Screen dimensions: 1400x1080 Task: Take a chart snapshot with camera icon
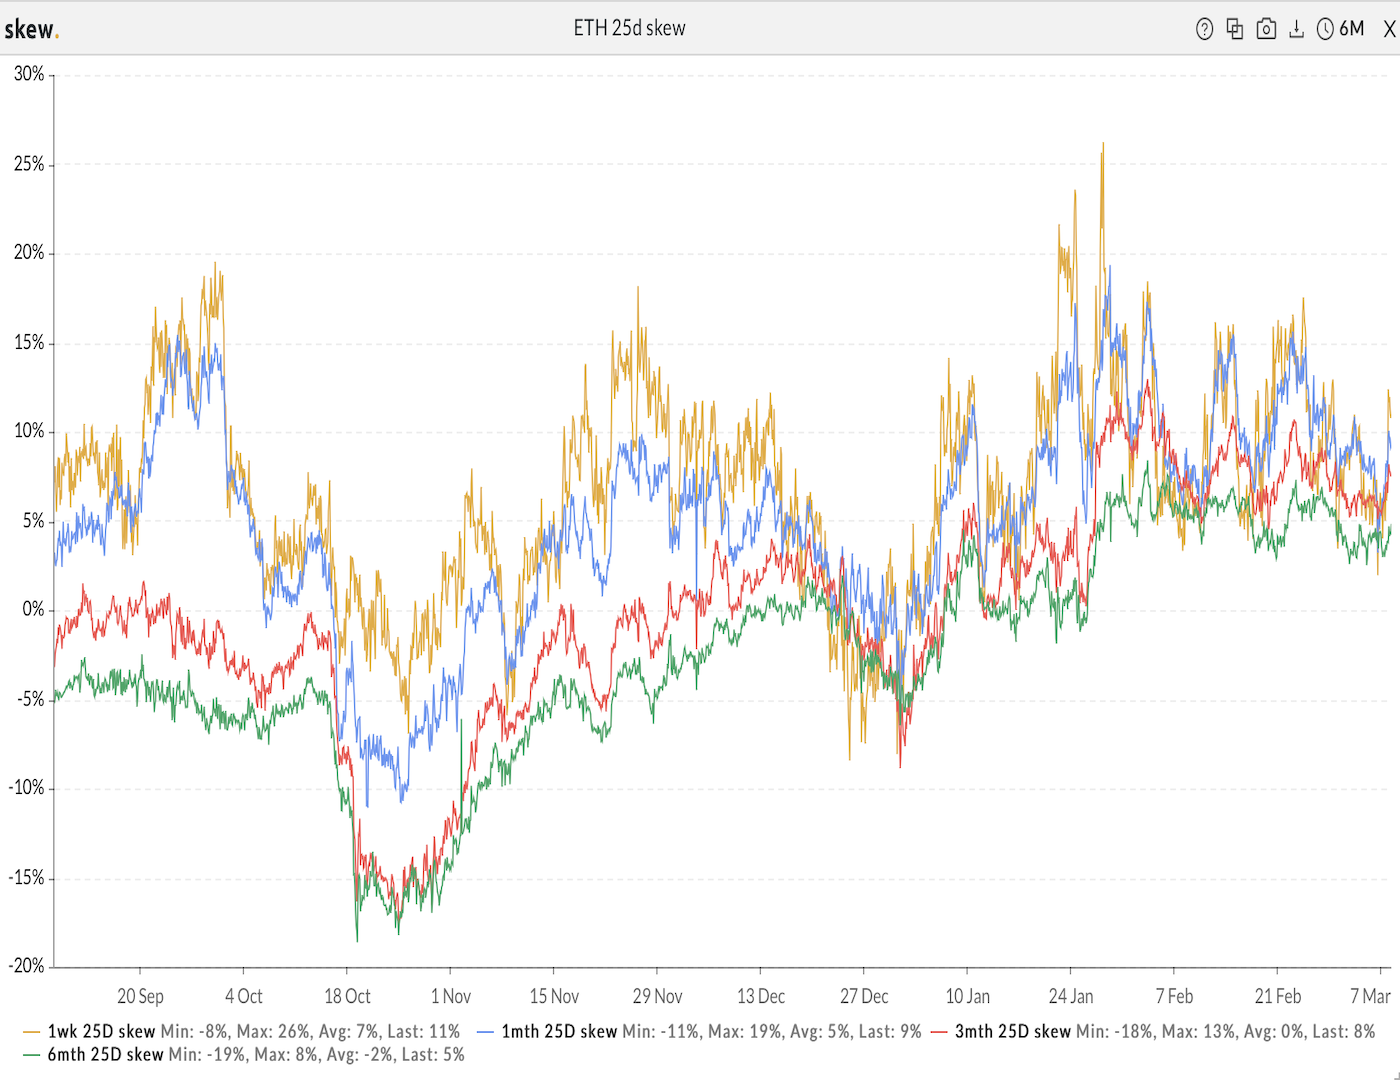pyautogui.click(x=1266, y=29)
